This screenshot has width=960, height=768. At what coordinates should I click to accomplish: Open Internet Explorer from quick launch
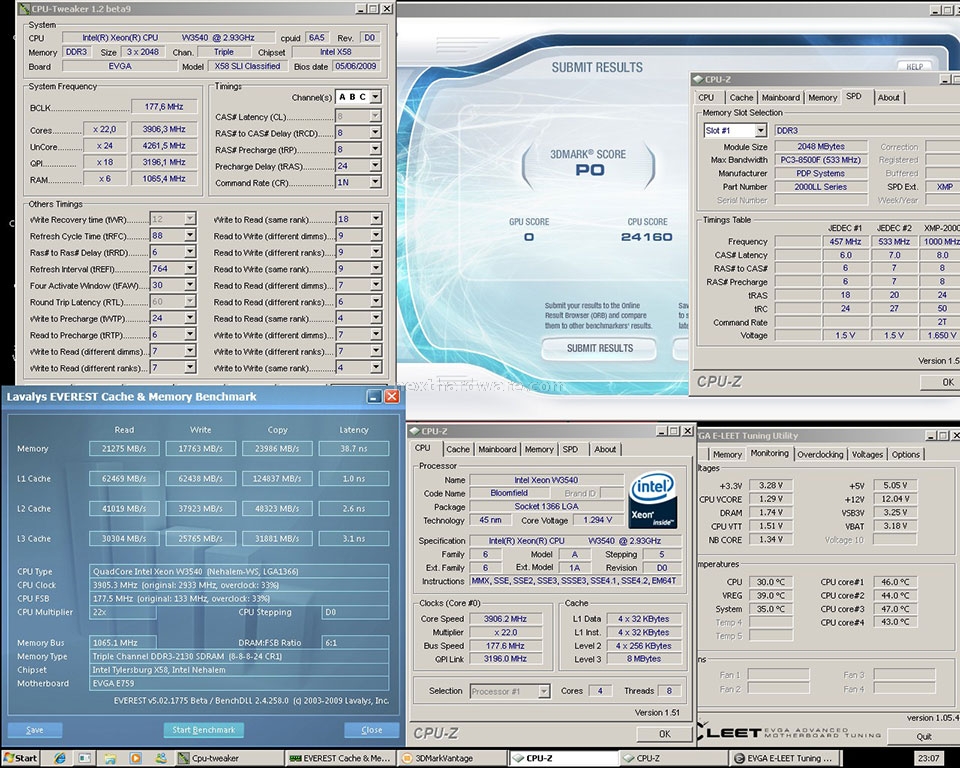60,758
